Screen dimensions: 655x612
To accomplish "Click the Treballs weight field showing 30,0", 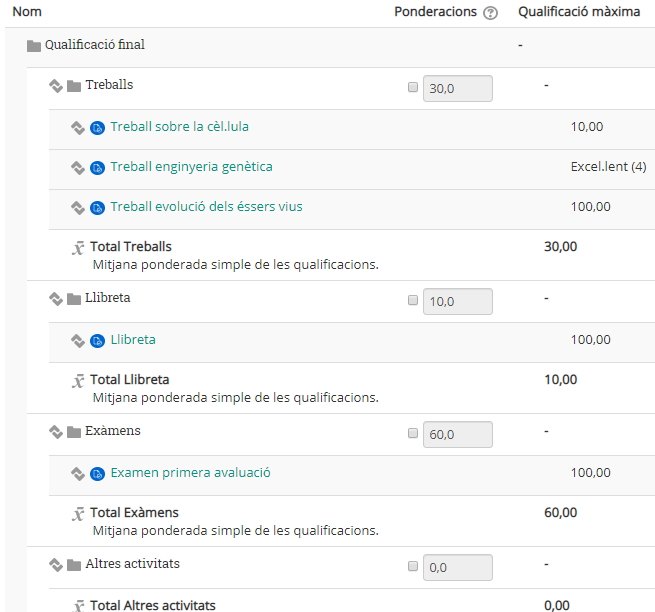I will coord(458,89).
